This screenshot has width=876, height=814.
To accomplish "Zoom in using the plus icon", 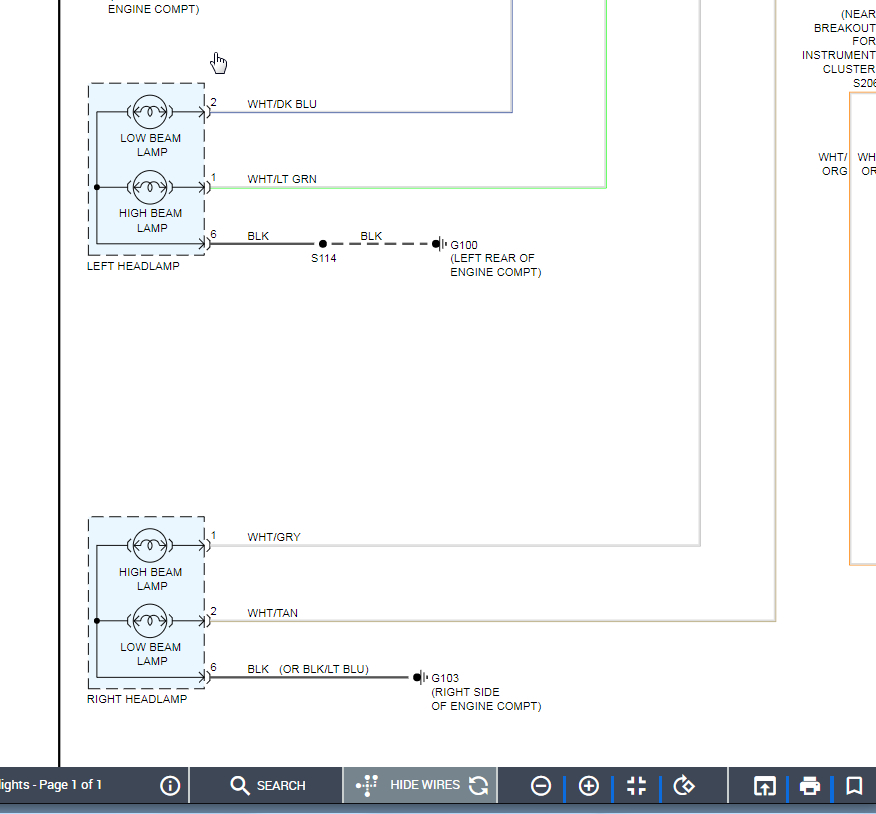I will tap(589, 786).
